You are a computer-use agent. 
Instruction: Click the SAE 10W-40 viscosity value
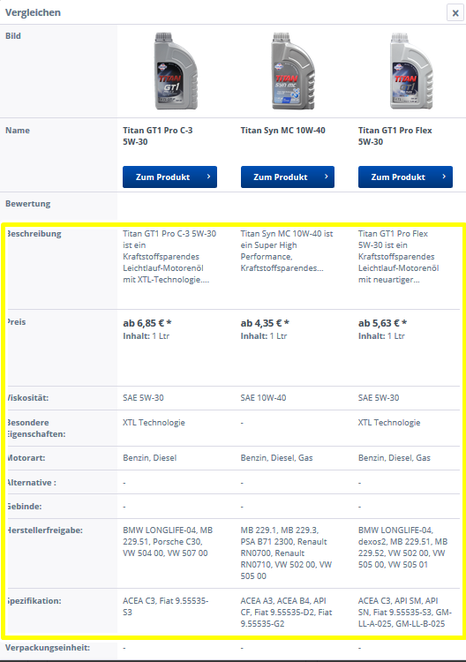263,398
